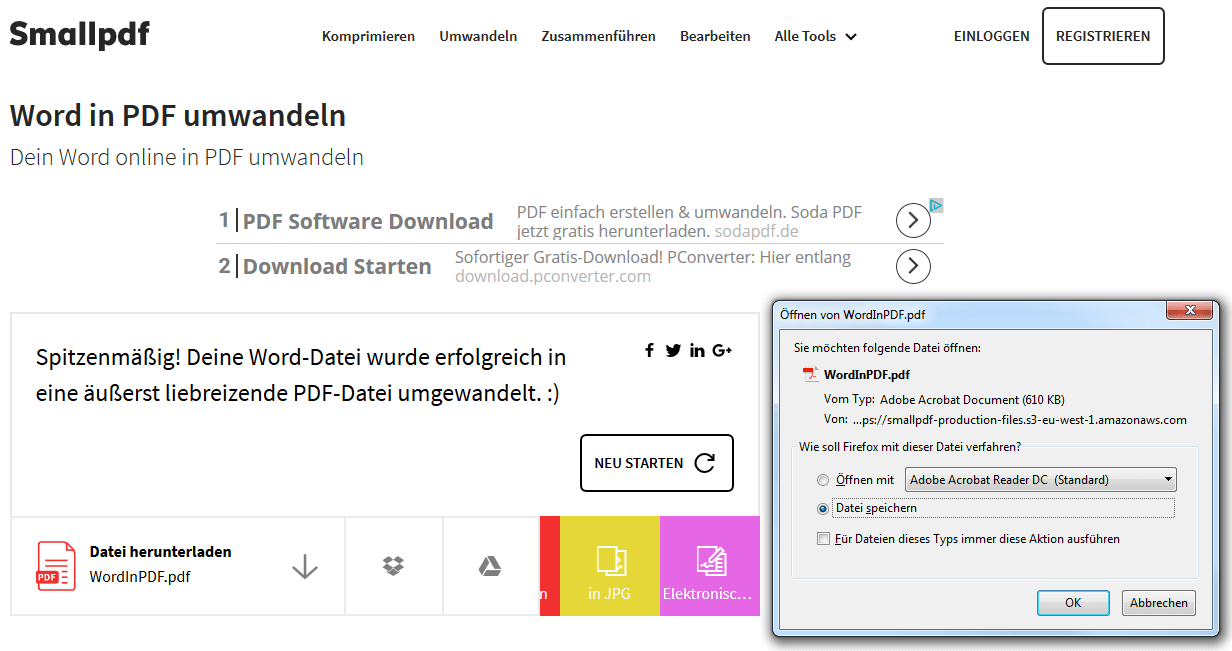The image size is (1232, 651).
Task: Click the EINLOGGEN link
Action: (991, 36)
